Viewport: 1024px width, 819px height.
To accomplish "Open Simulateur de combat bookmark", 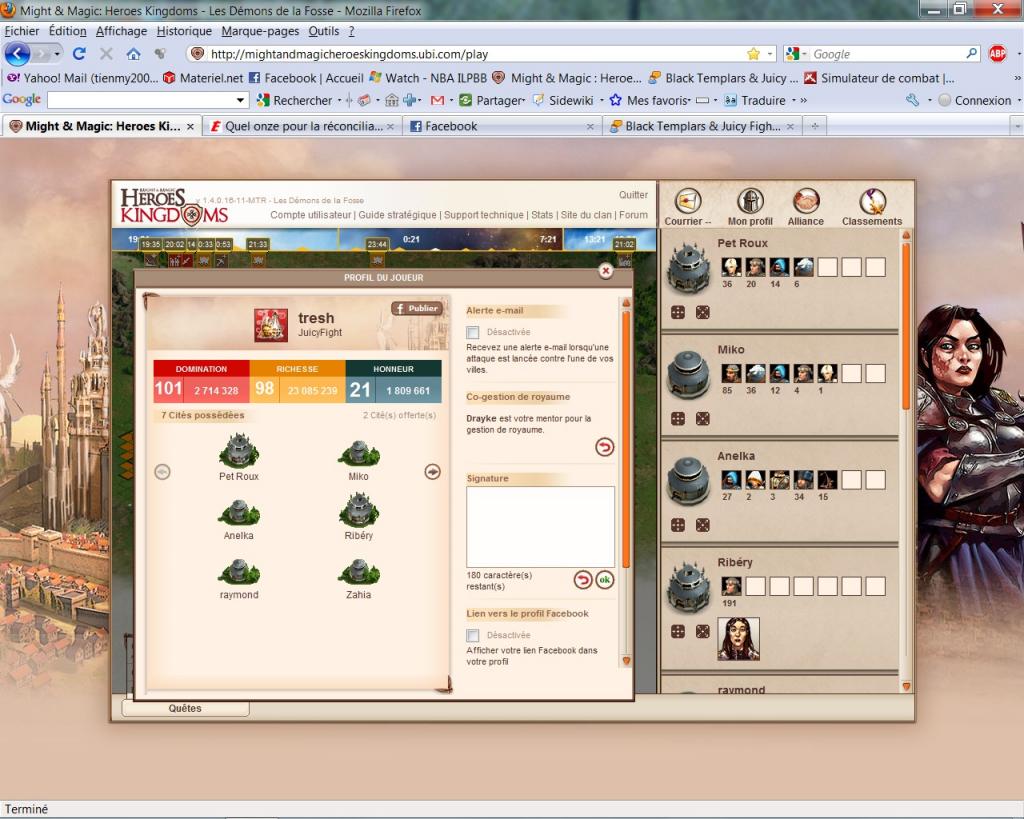I will (x=880, y=78).
